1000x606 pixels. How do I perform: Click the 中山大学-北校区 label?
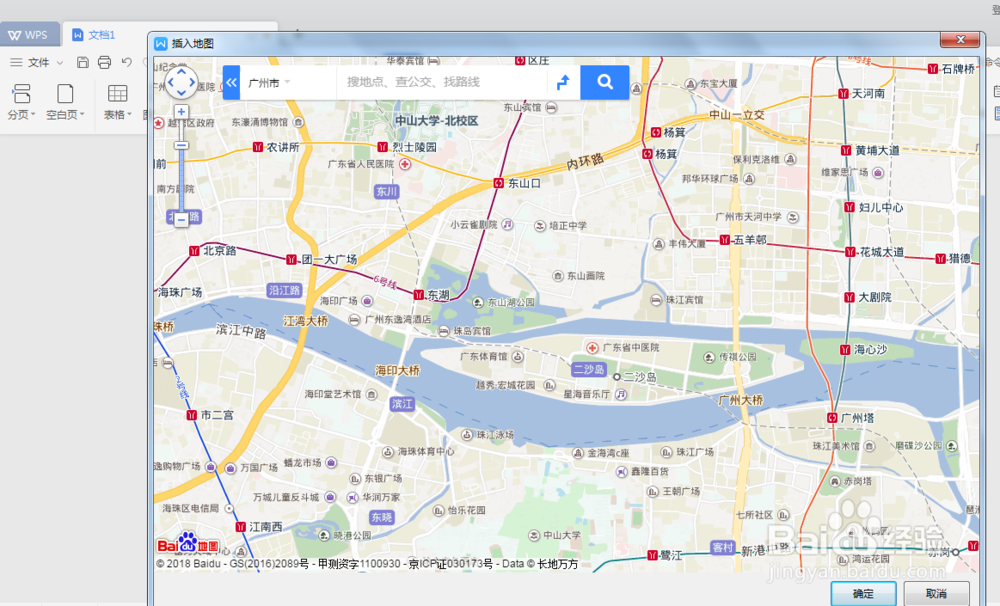tap(436, 121)
